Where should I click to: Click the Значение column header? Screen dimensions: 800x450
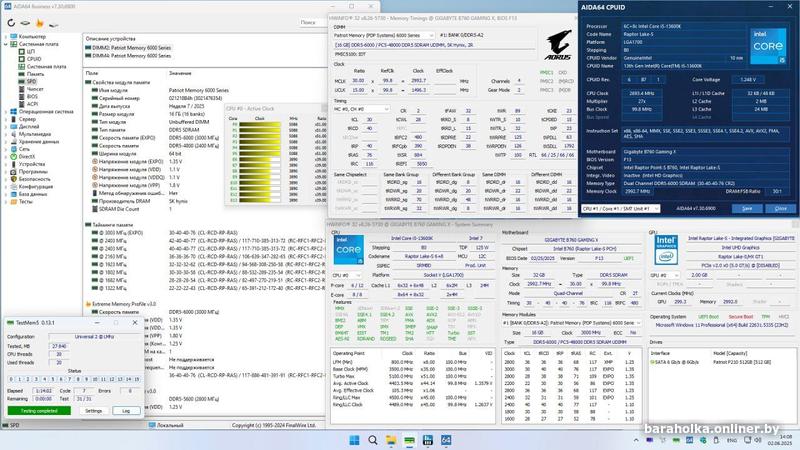[180, 73]
